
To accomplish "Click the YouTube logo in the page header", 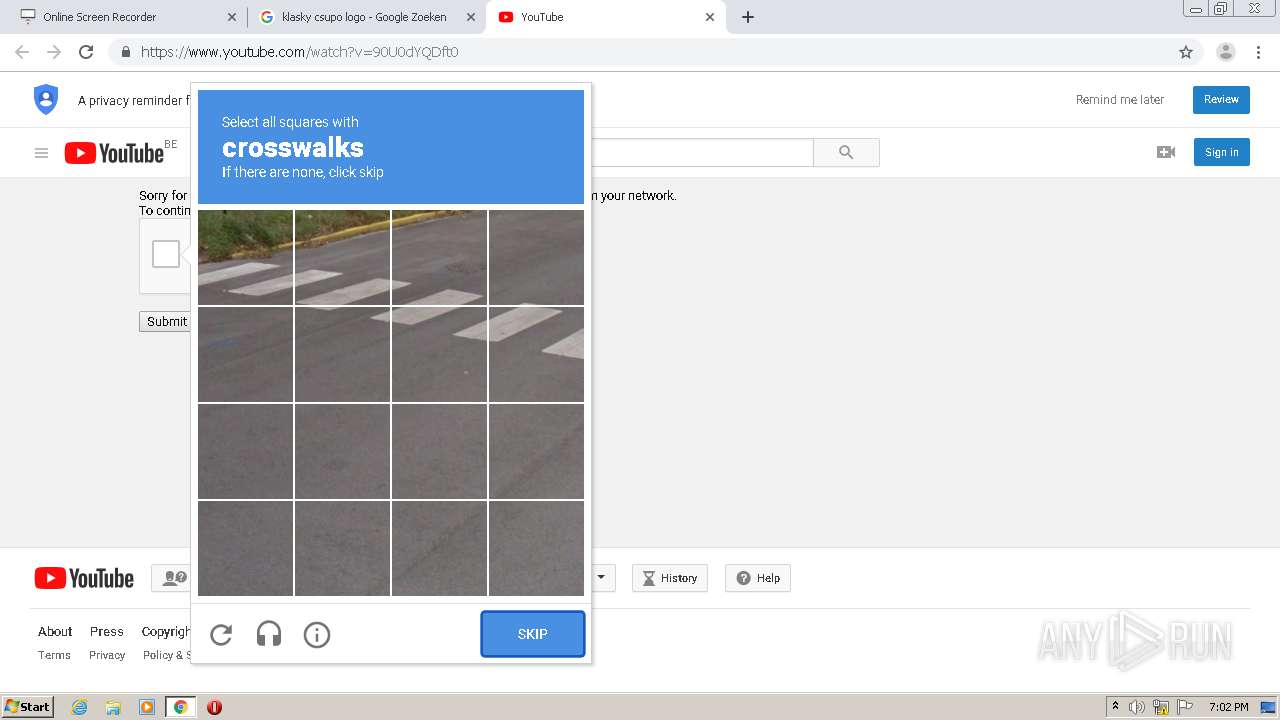I will click(114, 153).
